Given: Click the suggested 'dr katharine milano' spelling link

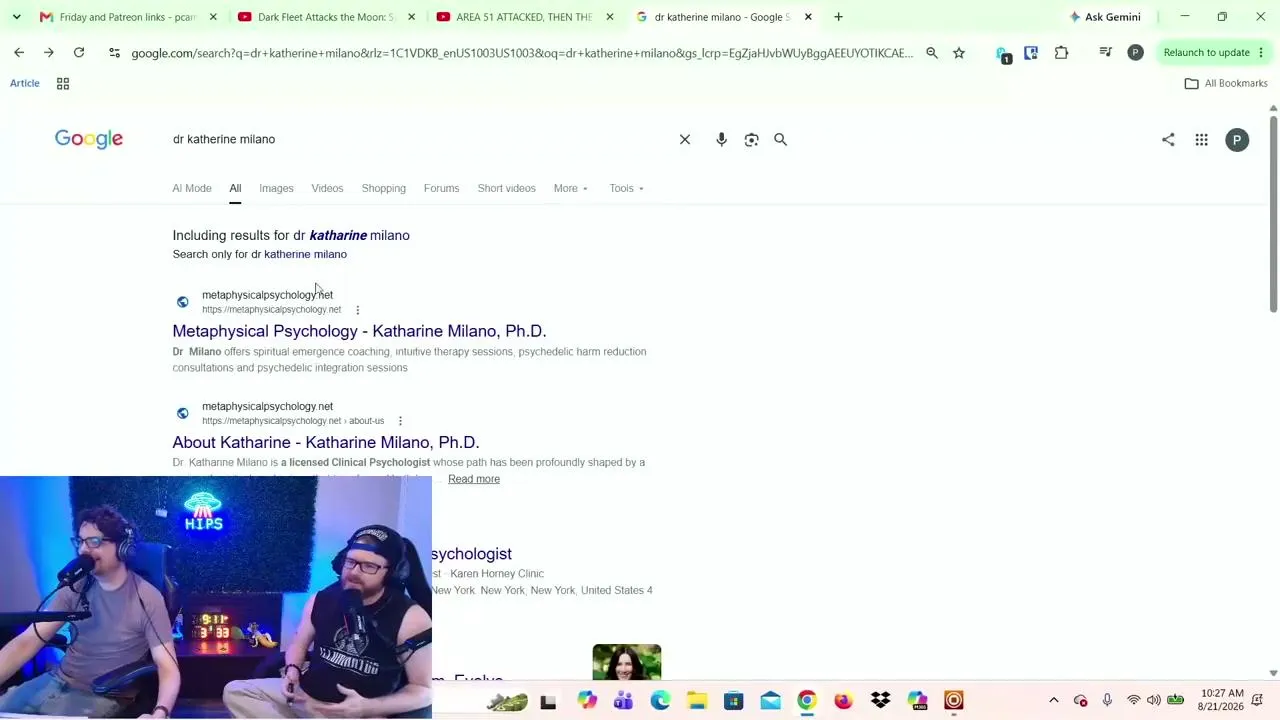Looking at the screenshot, I should click(351, 235).
